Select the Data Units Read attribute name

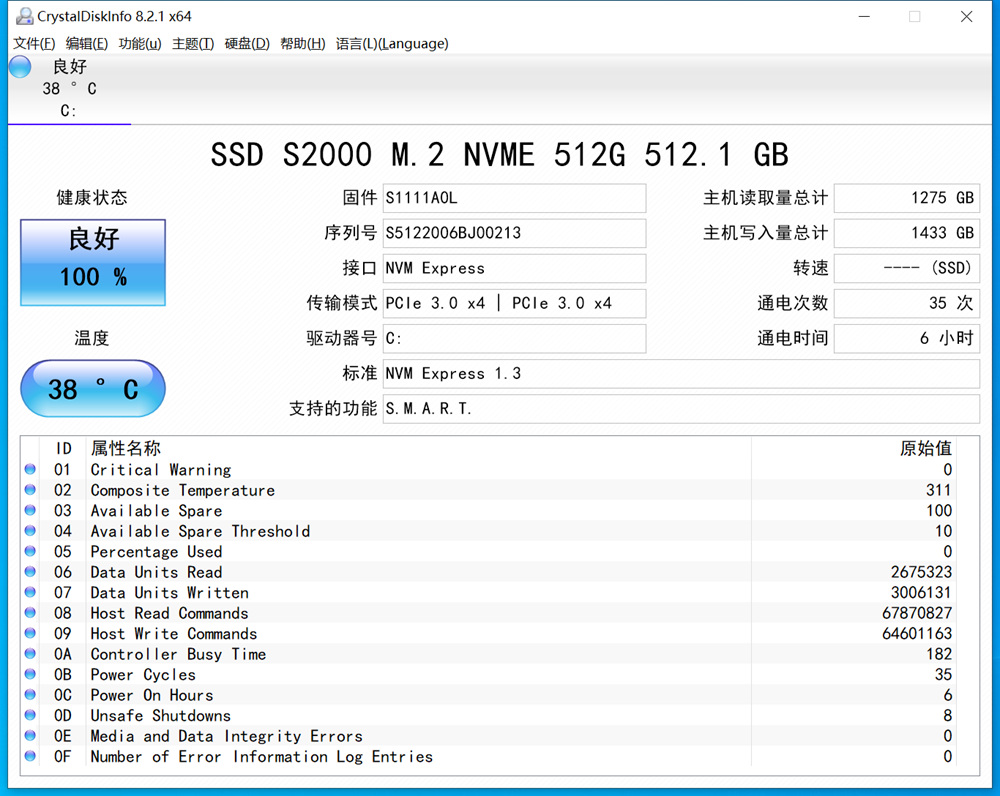[156, 571]
